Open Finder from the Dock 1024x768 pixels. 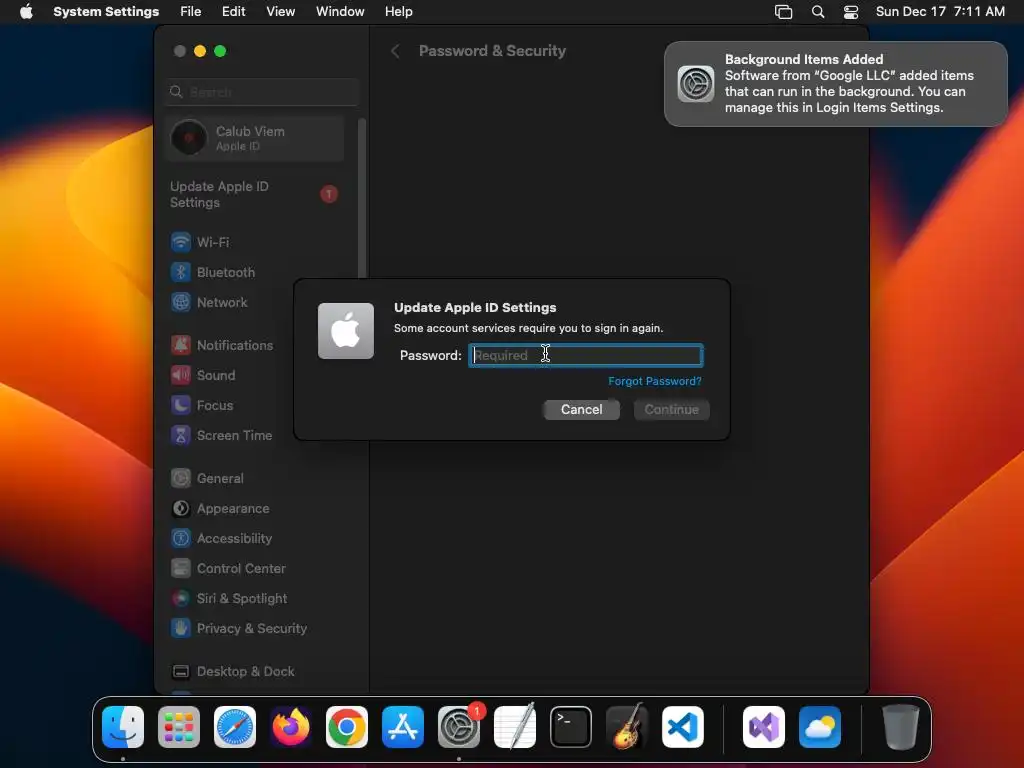pyautogui.click(x=123, y=727)
